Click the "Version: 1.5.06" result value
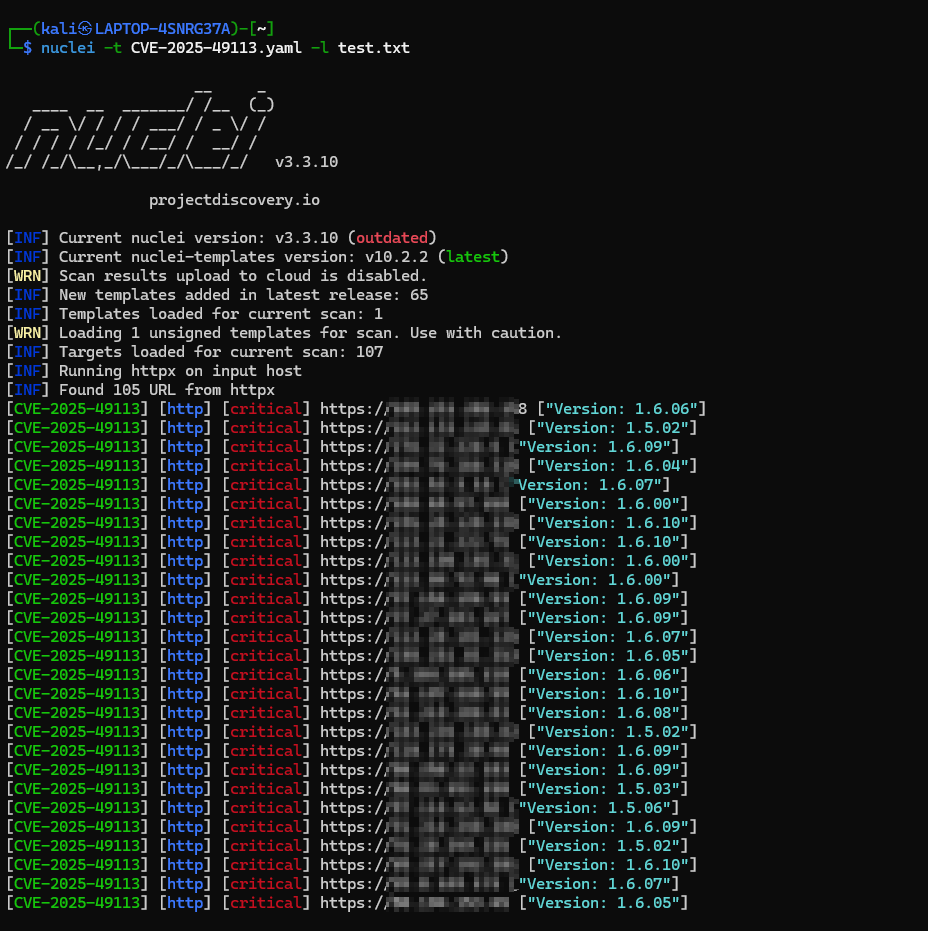 pos(598,808)
